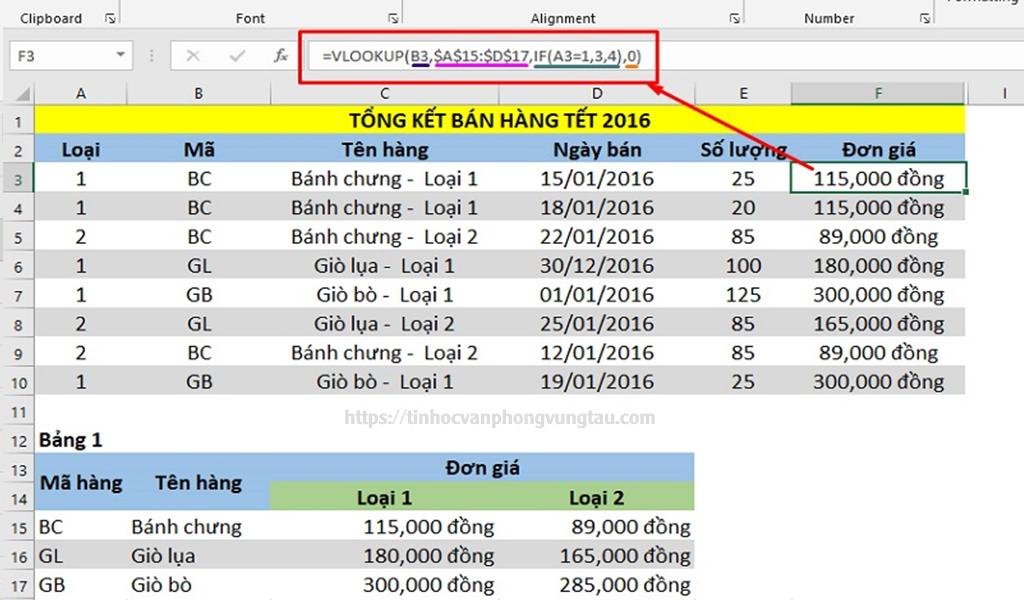Screen dimensions: 1024x600
Task: Click the Bánh chưng cell in row 15
Action: 199,526
